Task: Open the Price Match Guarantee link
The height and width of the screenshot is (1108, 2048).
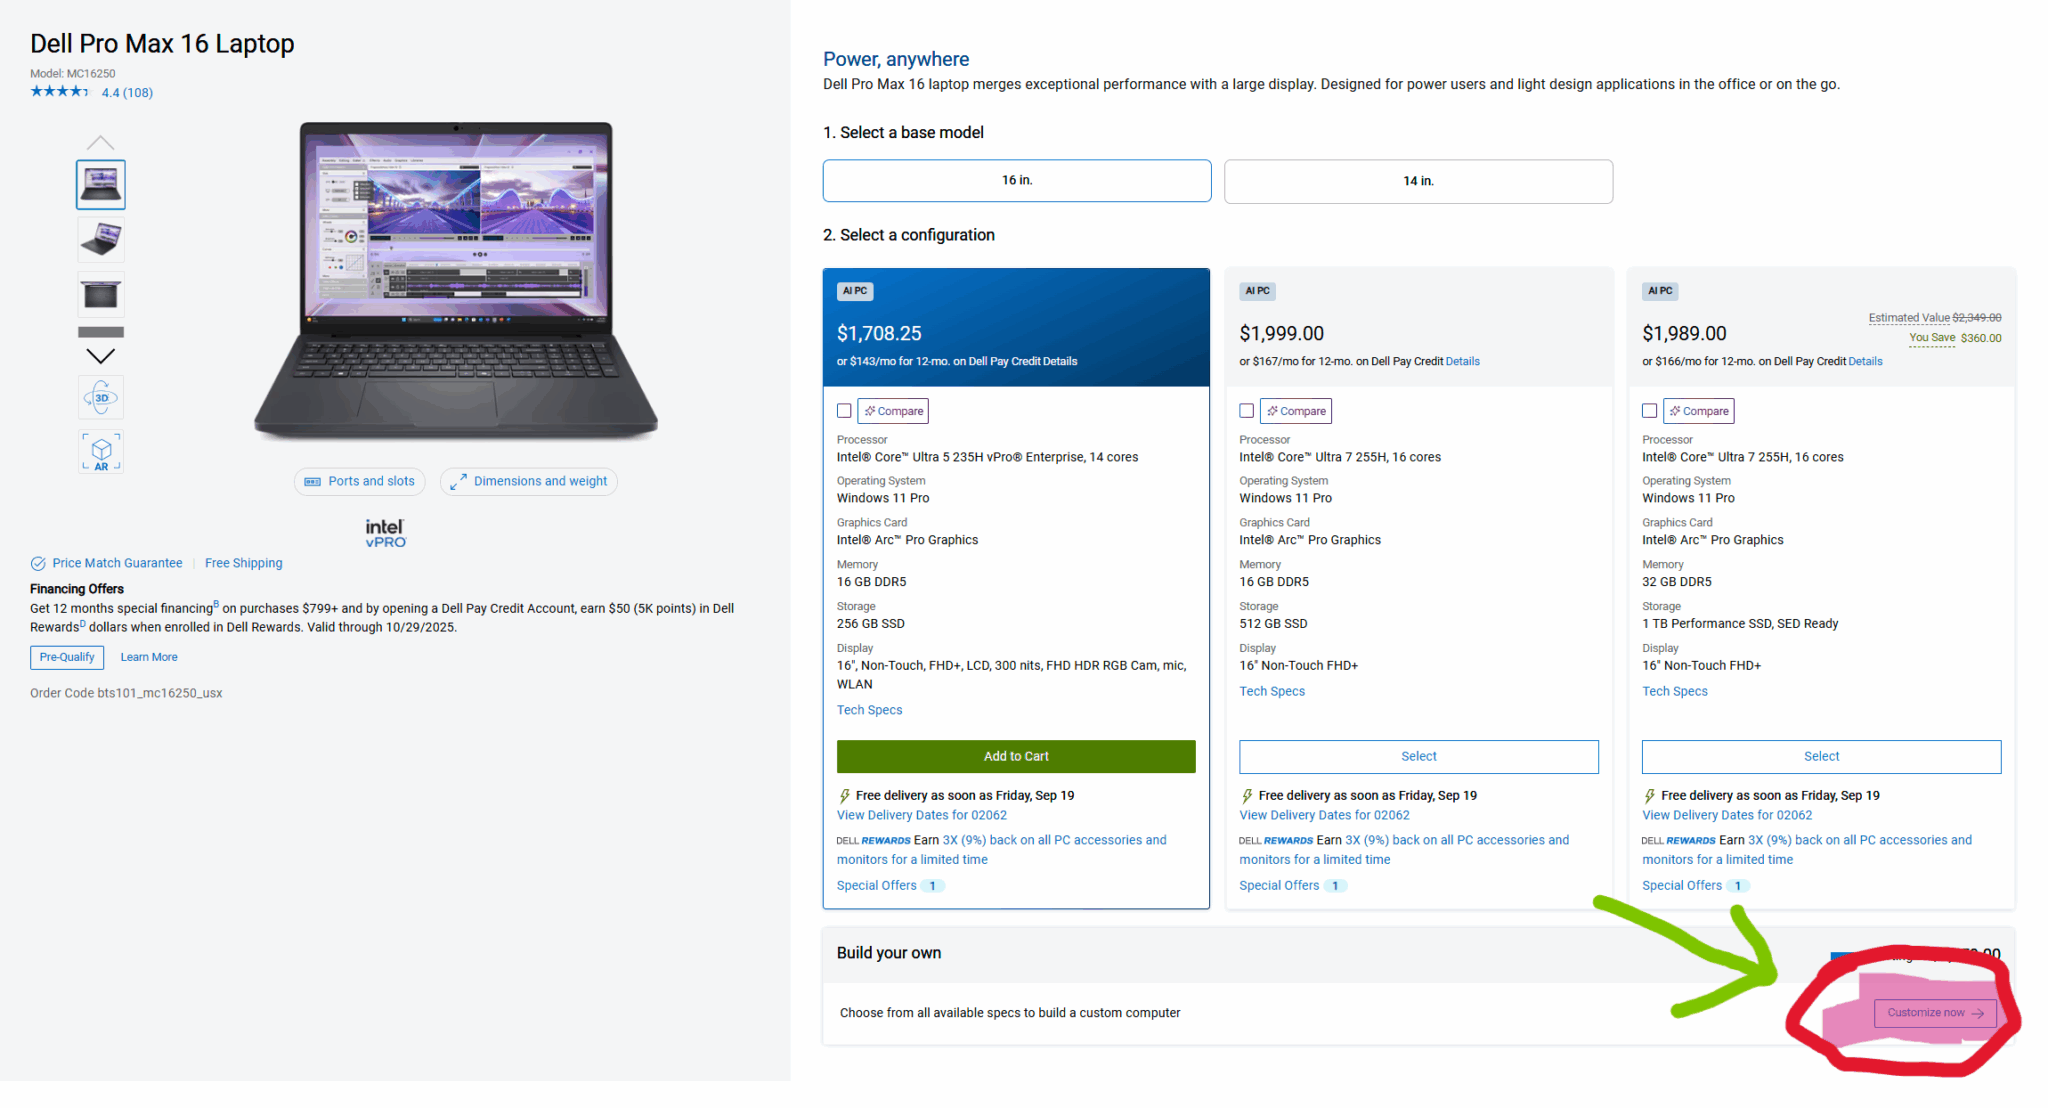Action: (x=117, y=564)
